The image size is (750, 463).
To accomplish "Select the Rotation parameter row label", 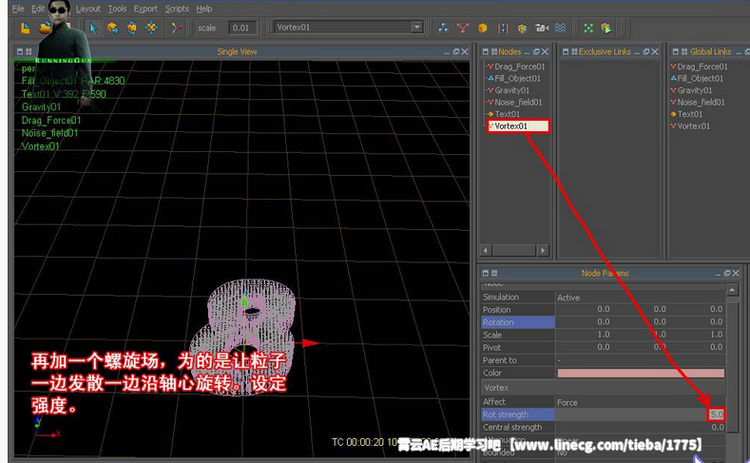I will click(x=518, y=322).
